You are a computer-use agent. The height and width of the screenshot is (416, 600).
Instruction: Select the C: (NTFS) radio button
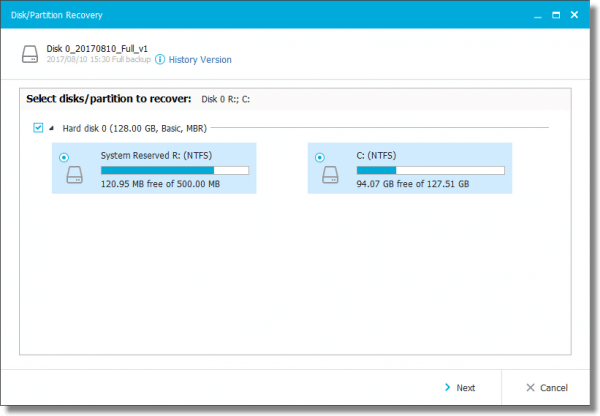(x=320, y=157)
